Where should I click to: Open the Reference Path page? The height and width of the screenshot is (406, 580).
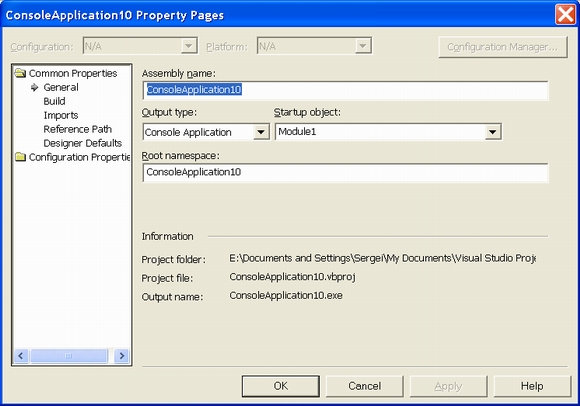[x=77, y=129]
